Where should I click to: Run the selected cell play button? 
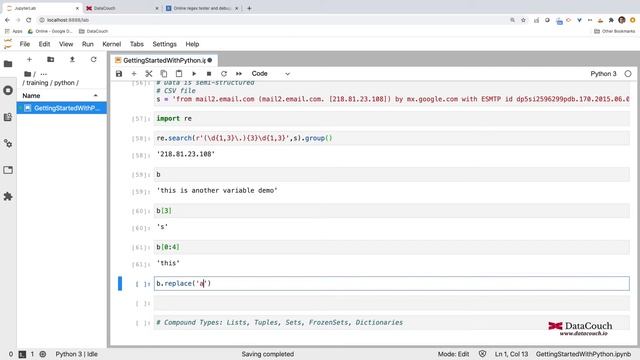(194, 74)
